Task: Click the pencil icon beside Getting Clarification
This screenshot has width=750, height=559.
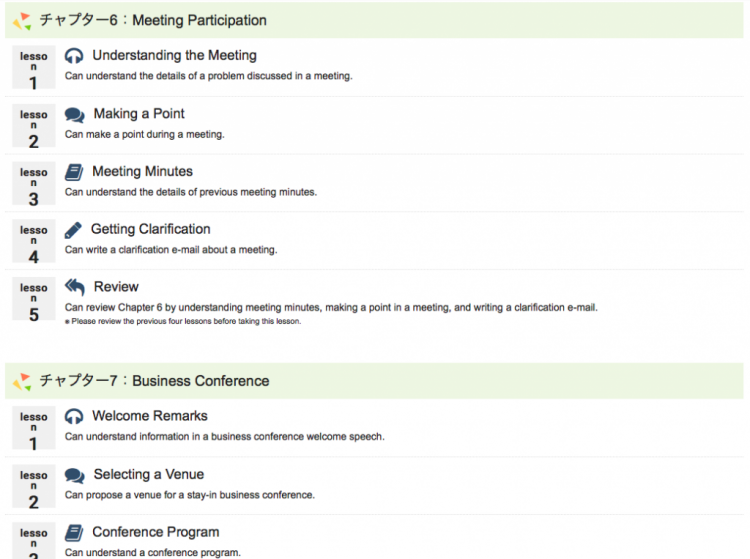Action: click(x=73, y=230)
